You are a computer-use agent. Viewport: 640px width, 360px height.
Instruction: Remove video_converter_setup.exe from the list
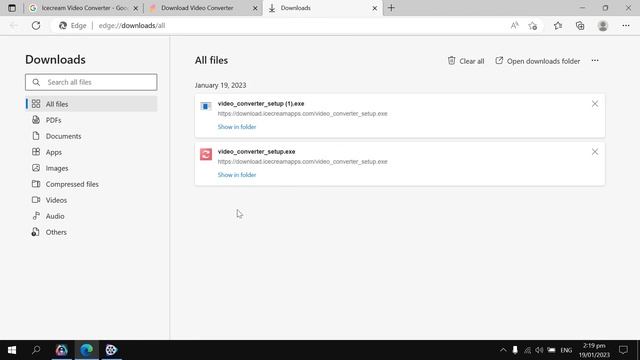click(595, 152)
